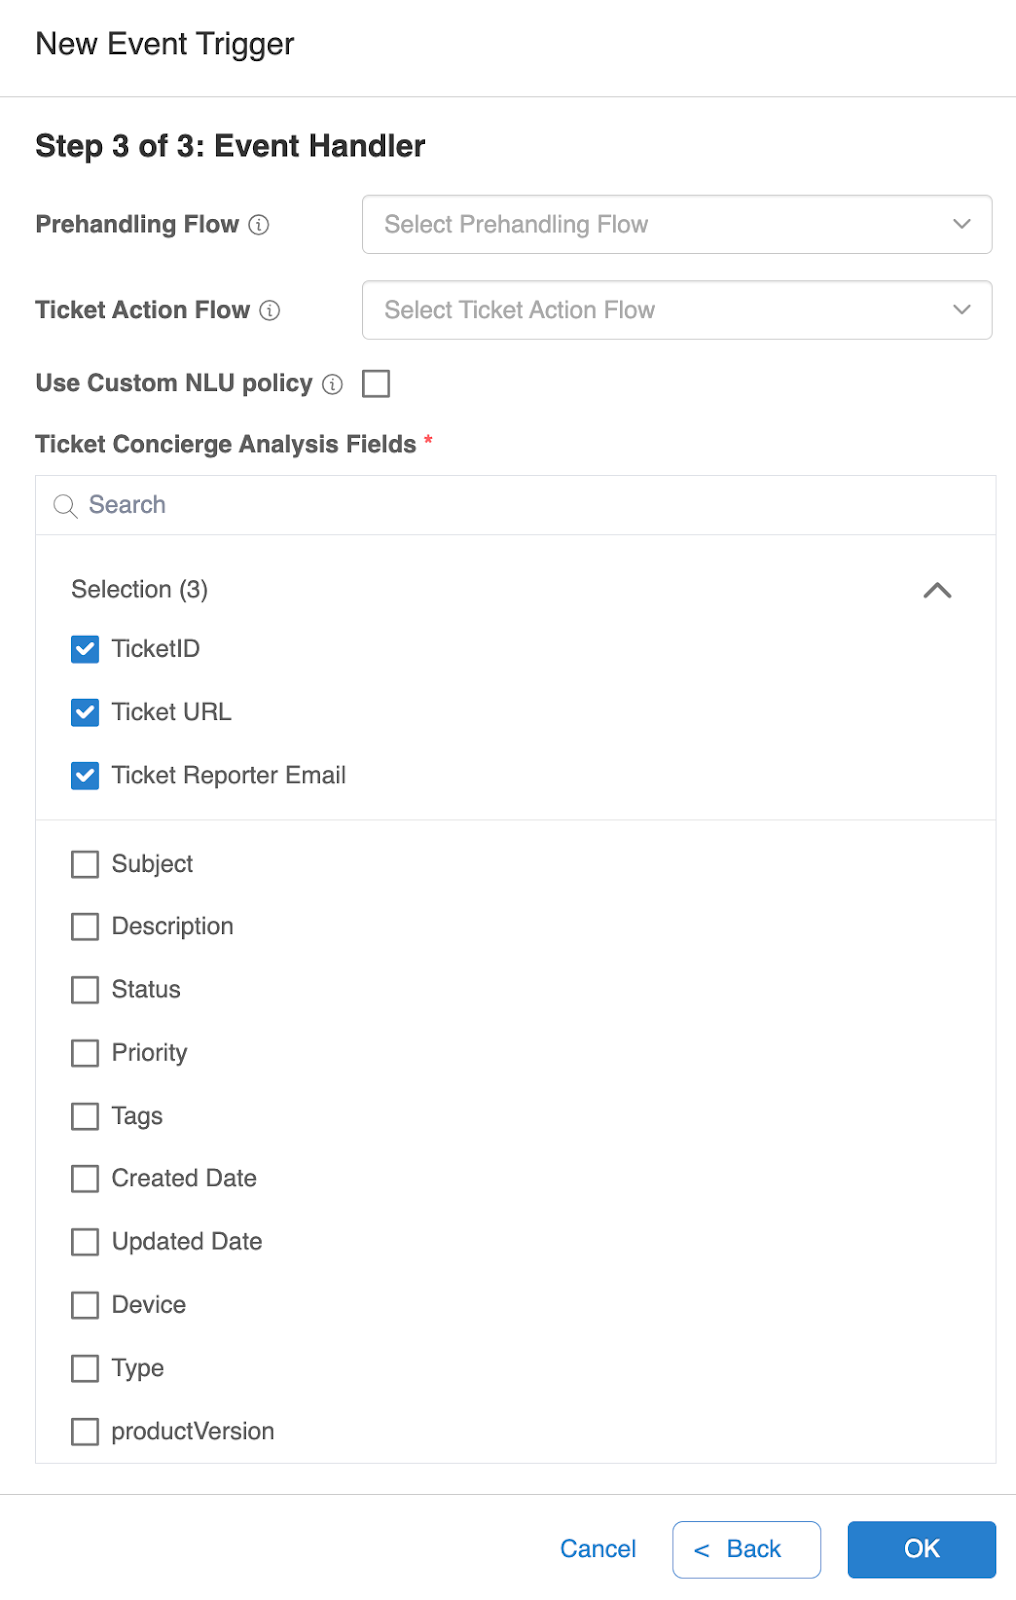
Task: Check the Status field checkbox
Action: click(85, 990)
